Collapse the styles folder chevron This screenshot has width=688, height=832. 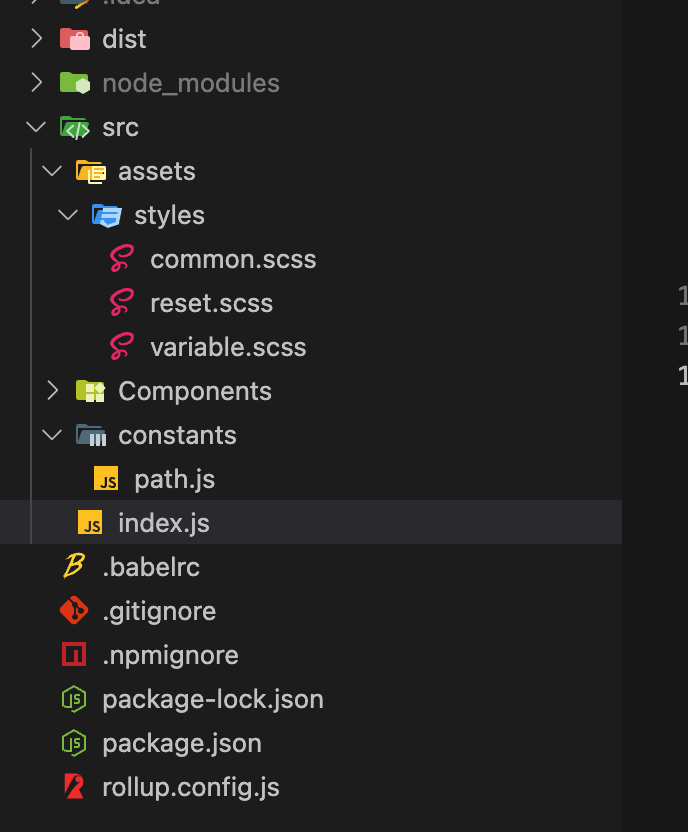pyautogui.click(x=69, y=215)
